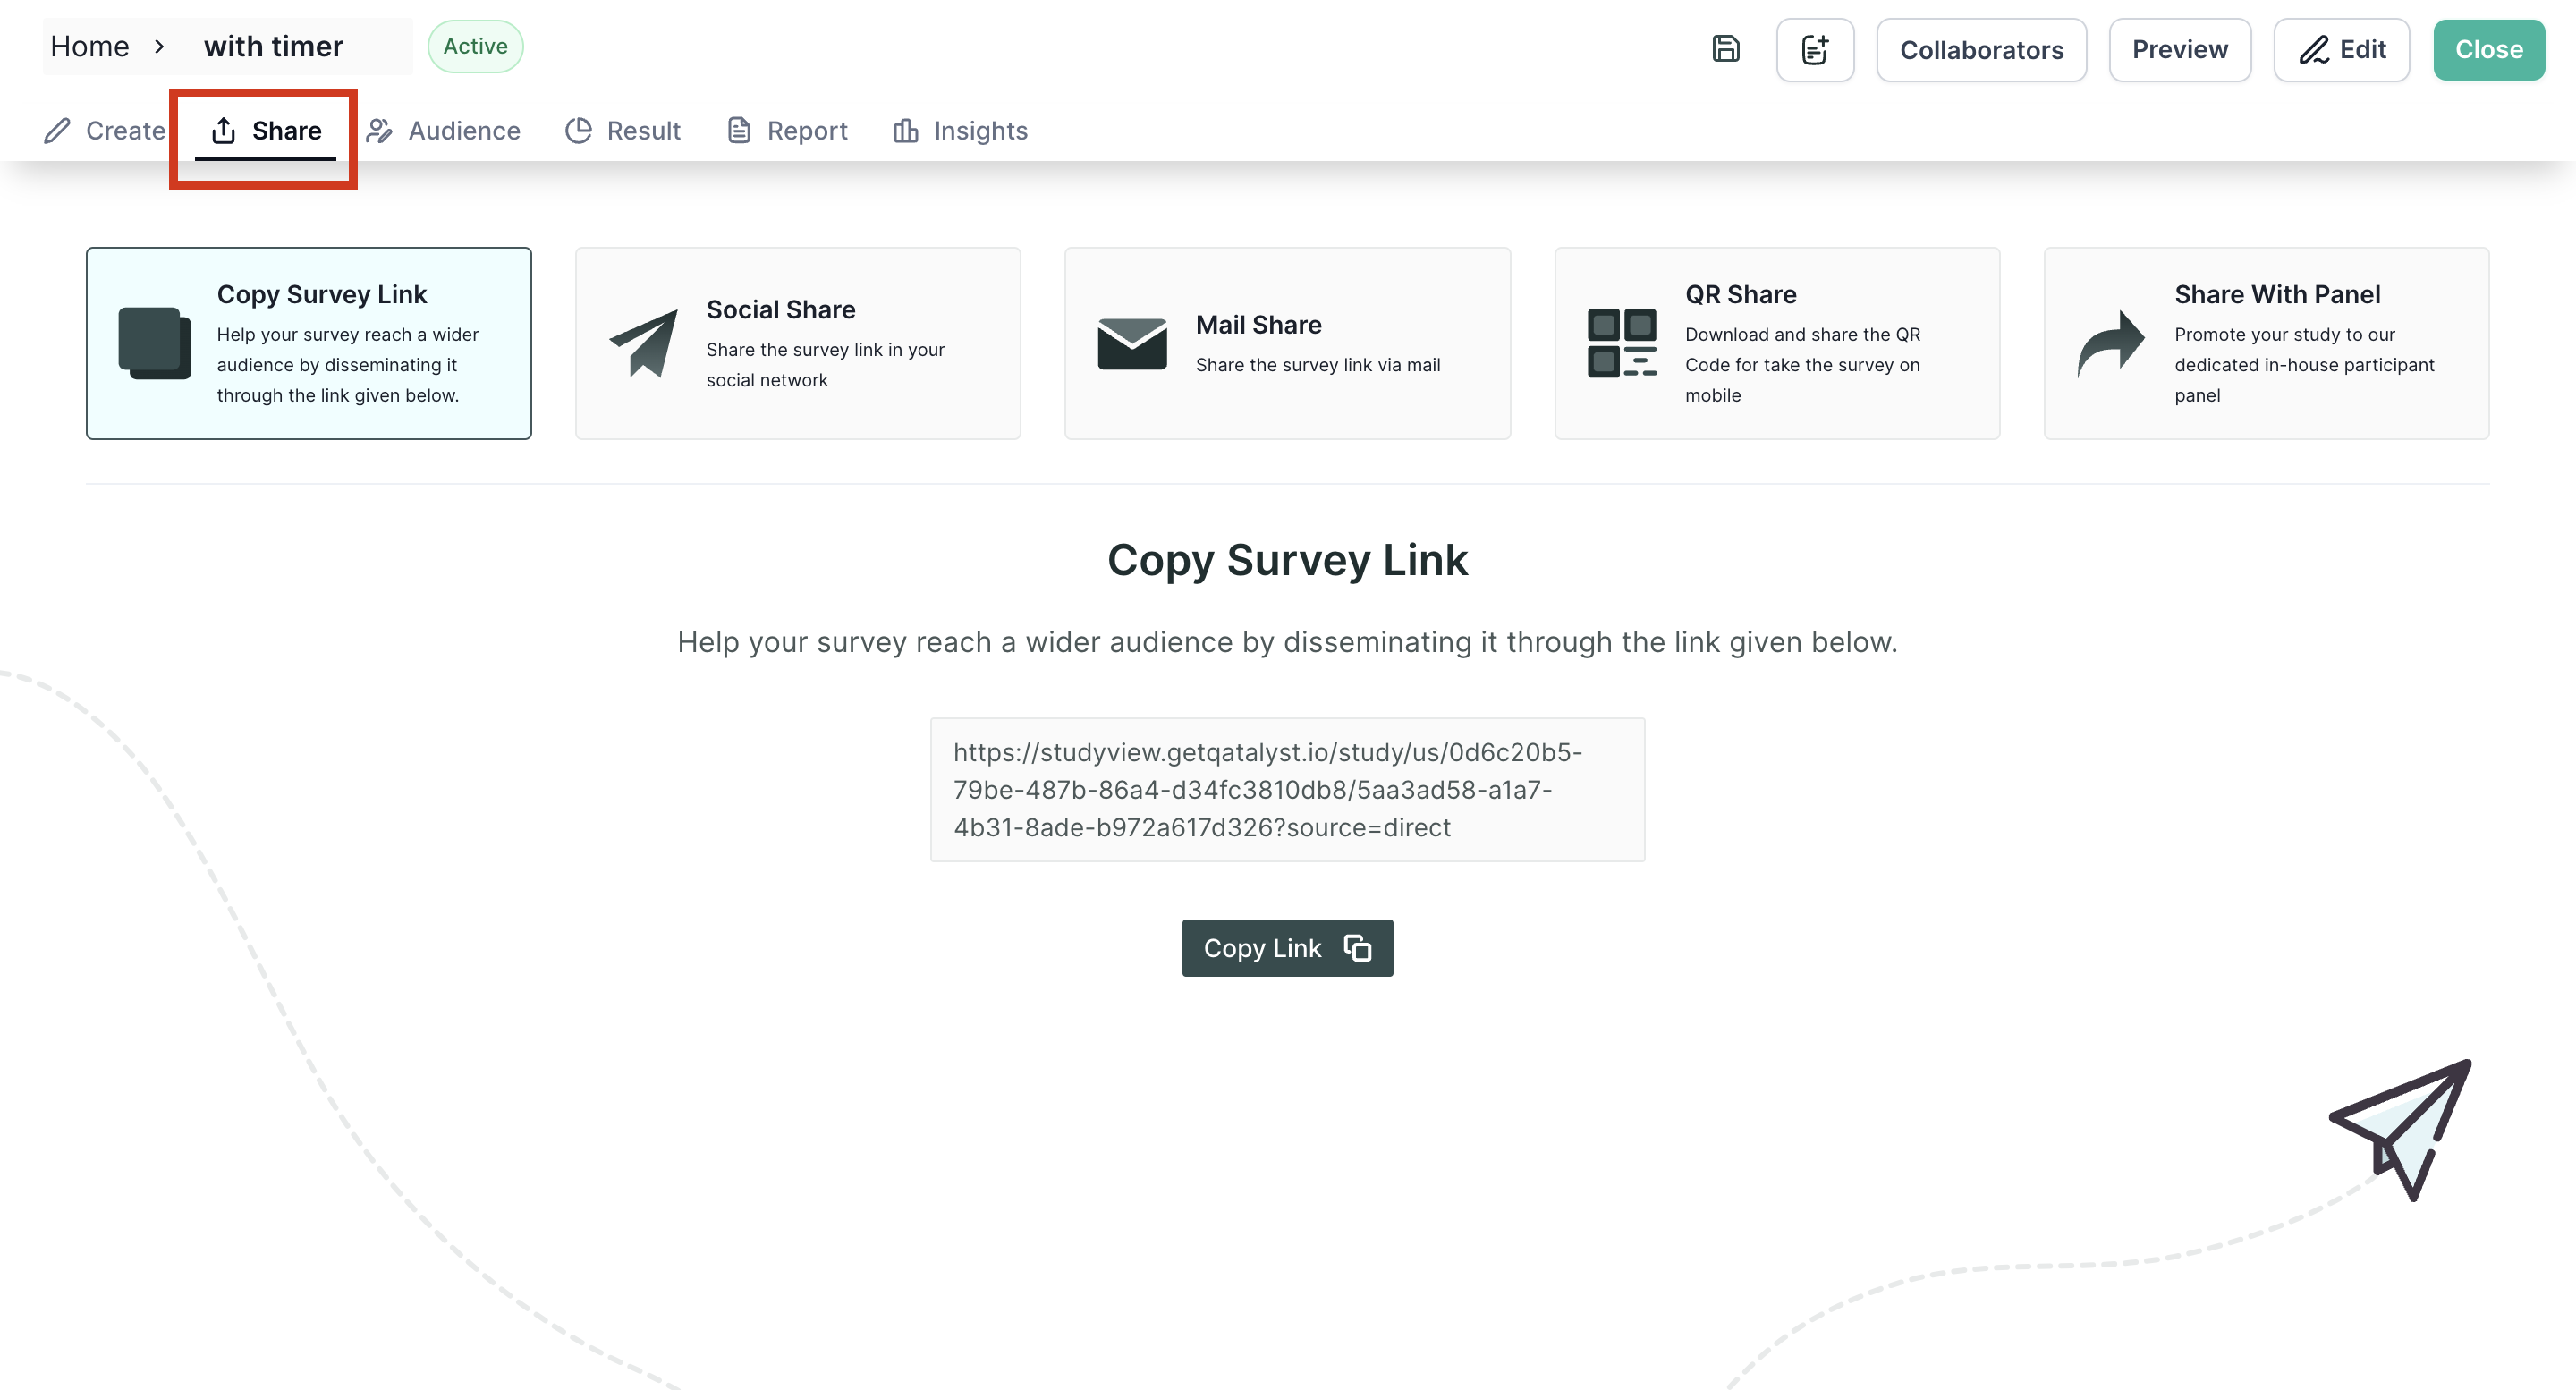Screen dimensions: 2576x1390
Task: Click the paper plane Social Share icon
Action: tap(643, 343)
